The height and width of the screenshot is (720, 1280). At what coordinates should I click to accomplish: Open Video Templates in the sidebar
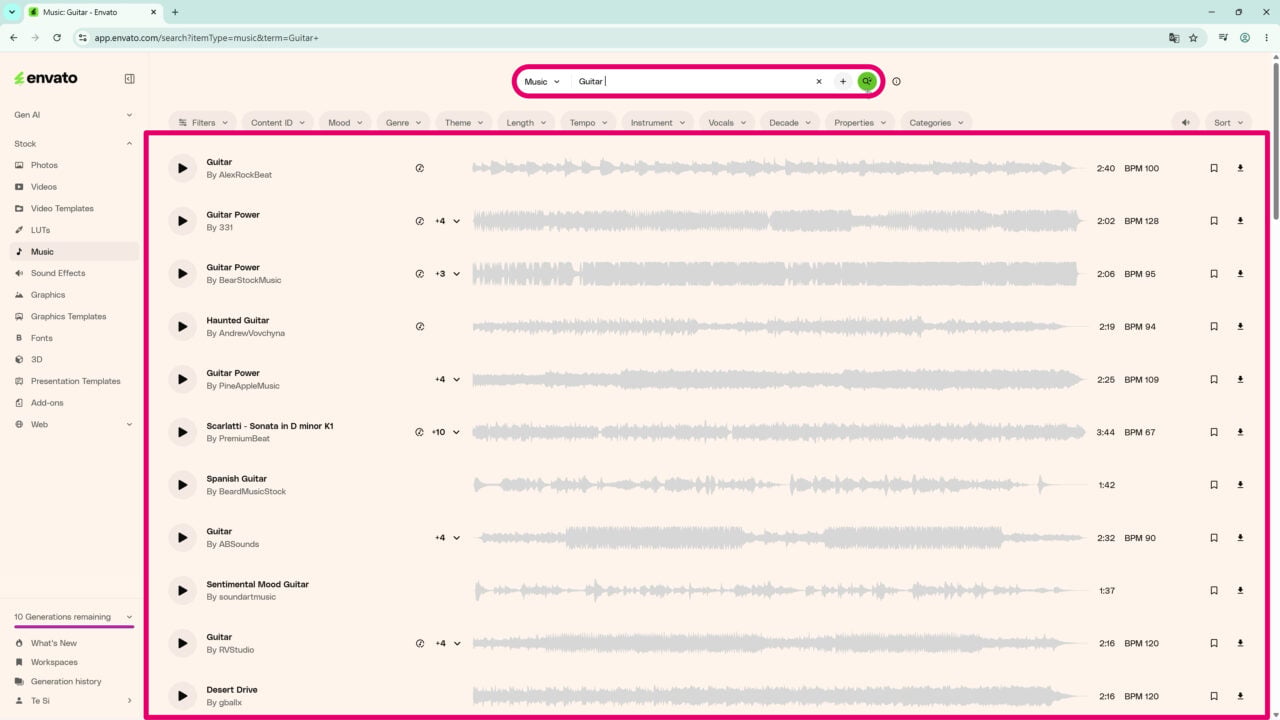click(62, 208)
